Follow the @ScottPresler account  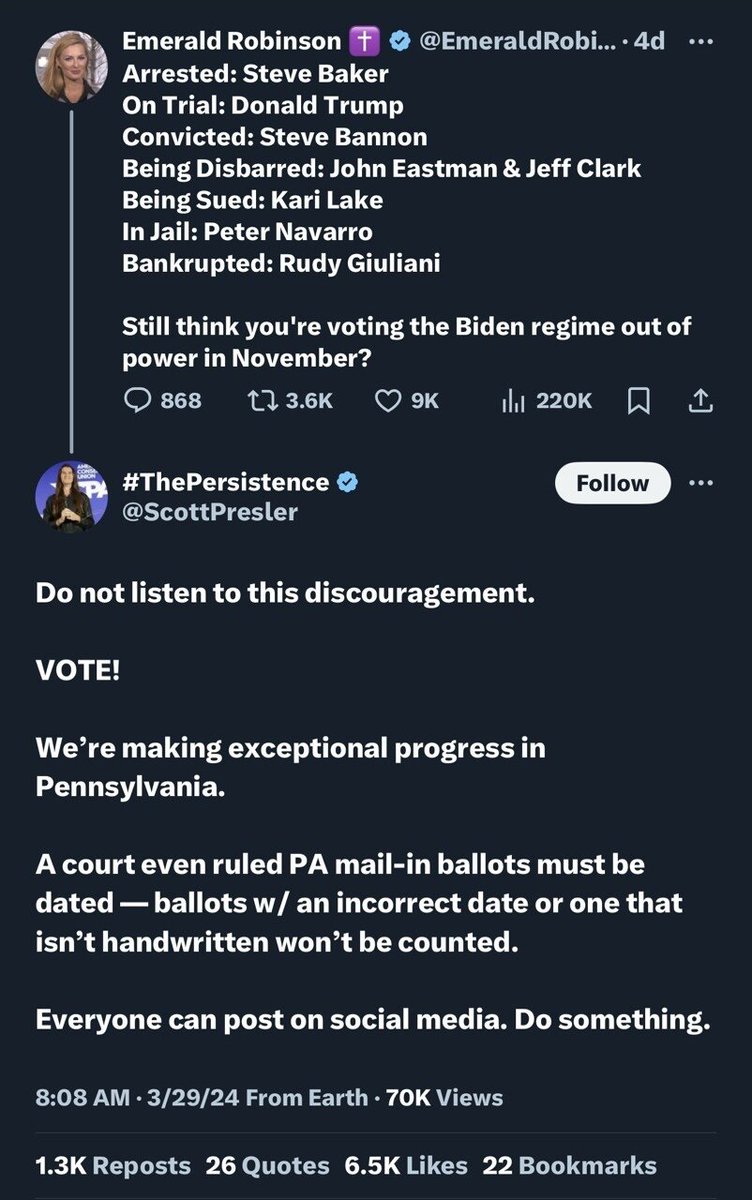(612, 483)
